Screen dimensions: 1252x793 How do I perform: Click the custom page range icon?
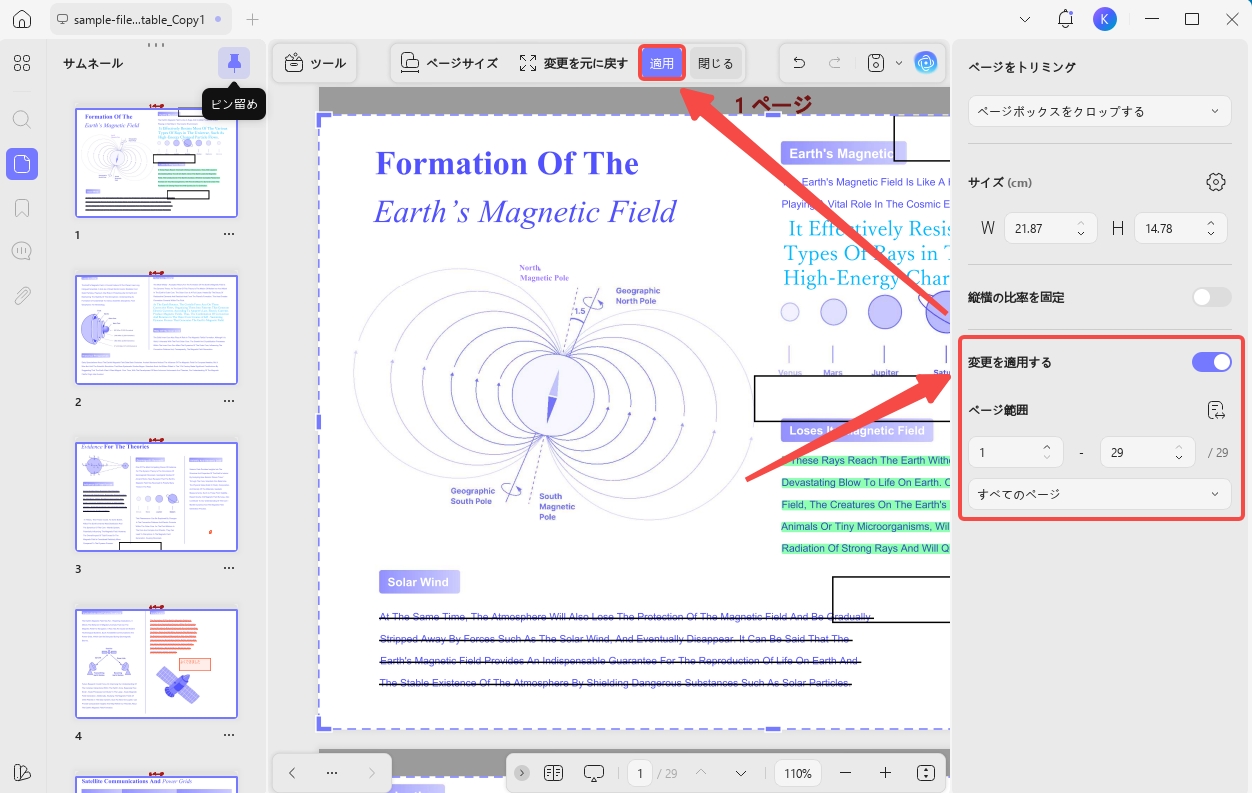click(x=1216, y=410)
